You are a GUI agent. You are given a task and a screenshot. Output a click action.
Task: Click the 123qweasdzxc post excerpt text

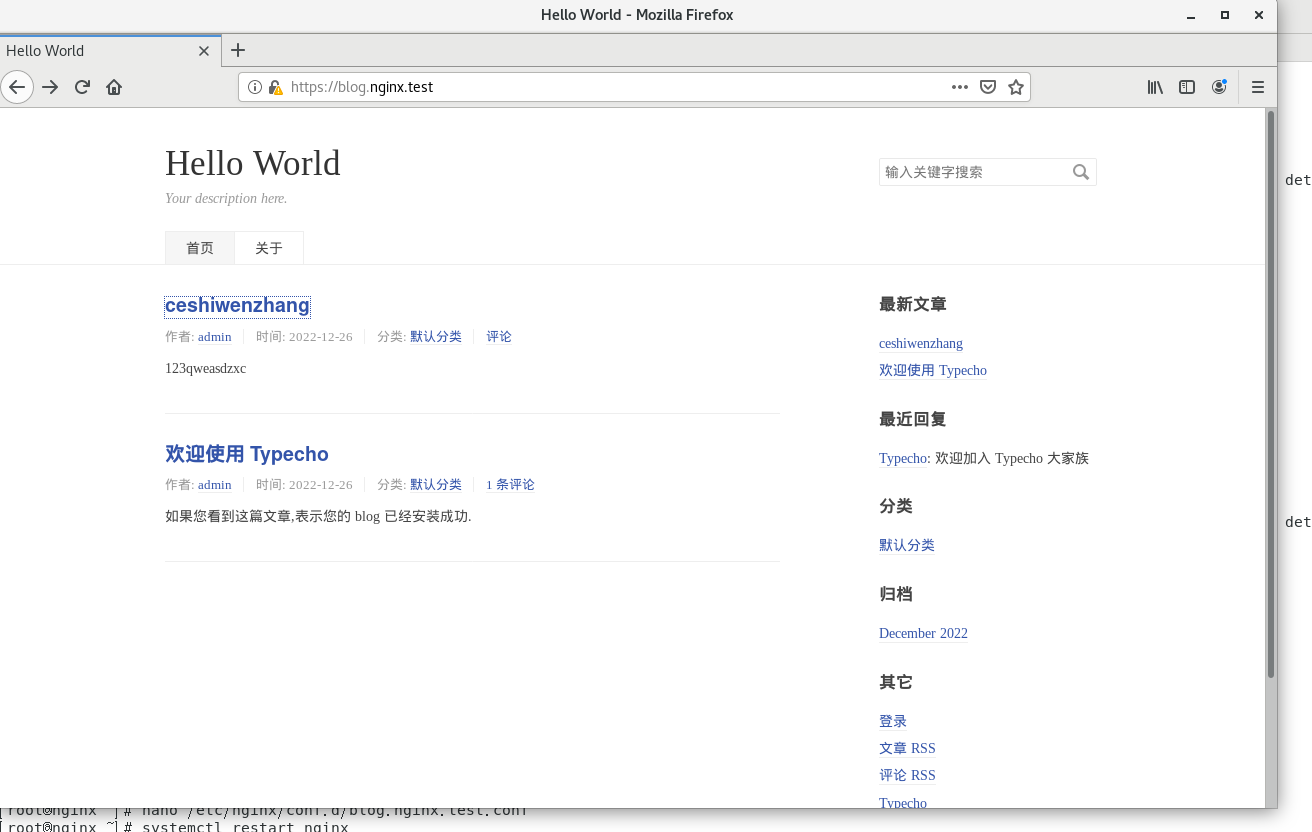[205, 369]
